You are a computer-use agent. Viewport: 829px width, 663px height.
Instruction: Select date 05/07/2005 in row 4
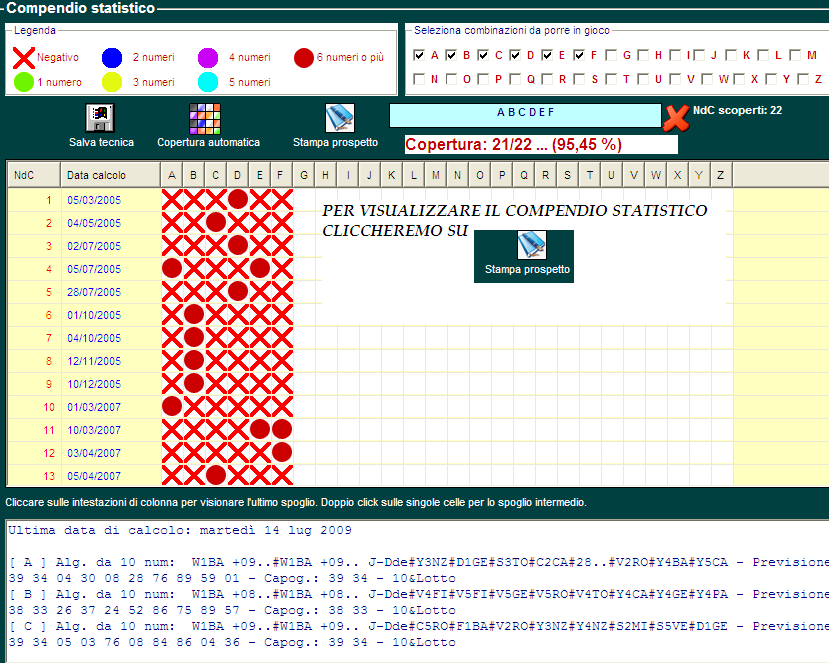(x=94, y=269)
